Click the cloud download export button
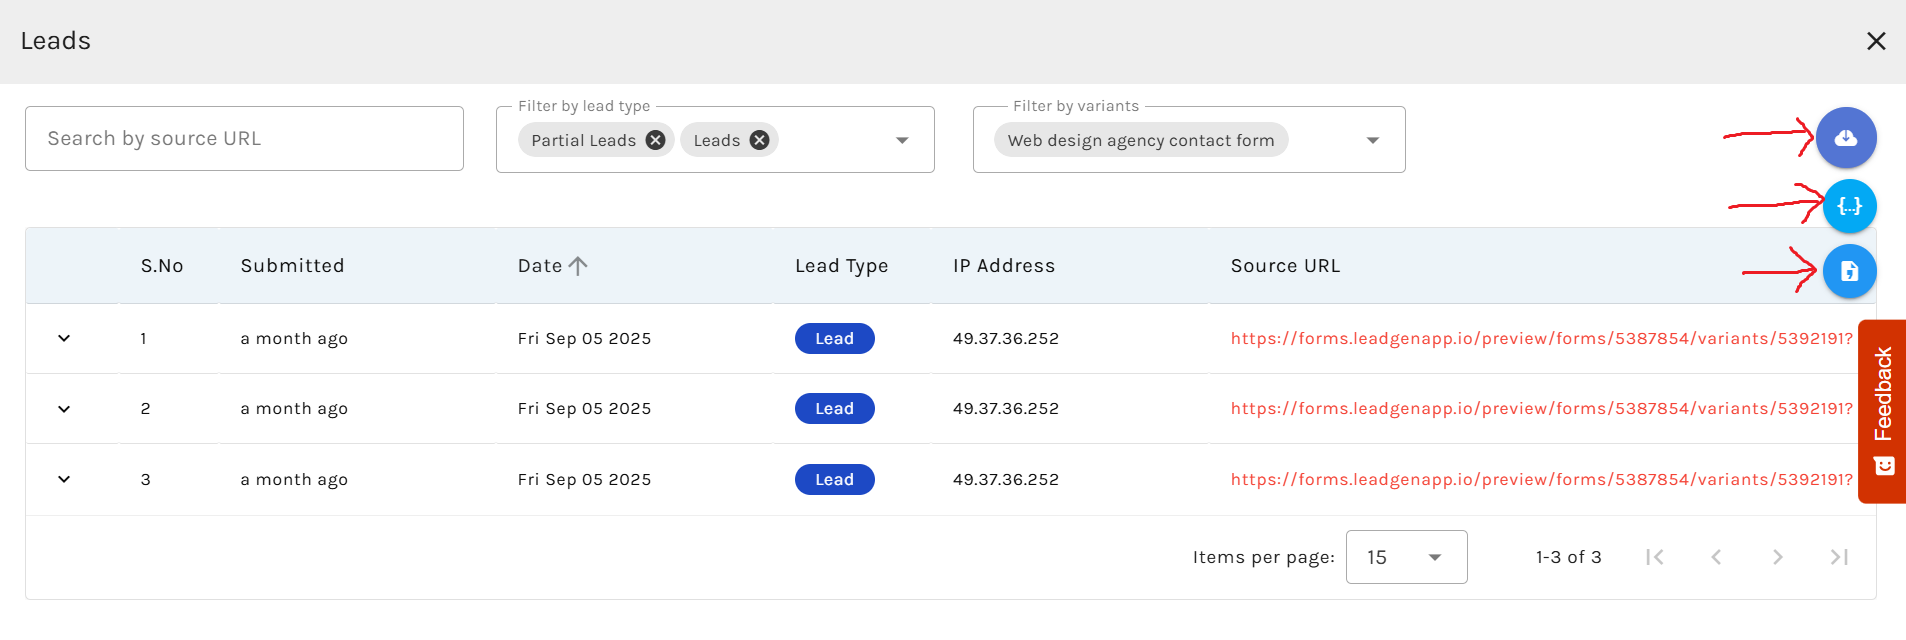1906x640 pixels. tap(1845, 138)
